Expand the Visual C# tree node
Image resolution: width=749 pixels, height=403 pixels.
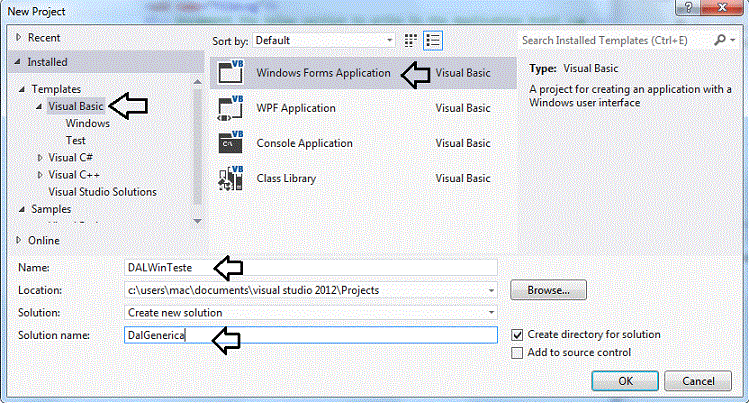(40, 157)
